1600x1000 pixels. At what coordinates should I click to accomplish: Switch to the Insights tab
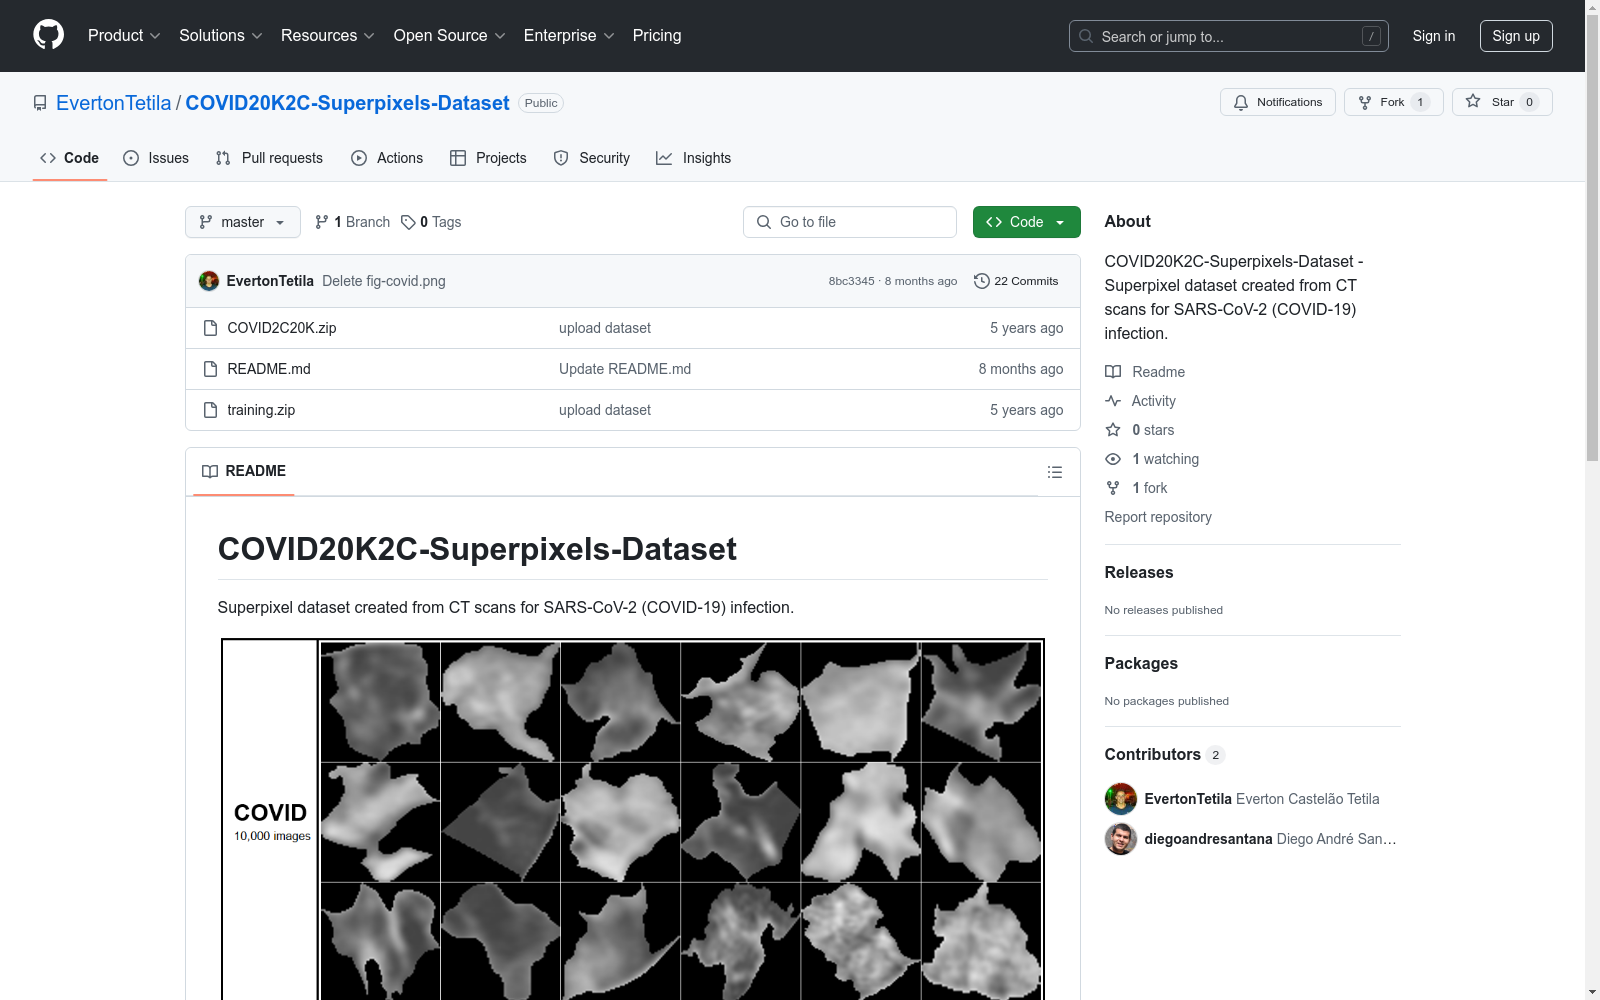(x=693, y=158)
